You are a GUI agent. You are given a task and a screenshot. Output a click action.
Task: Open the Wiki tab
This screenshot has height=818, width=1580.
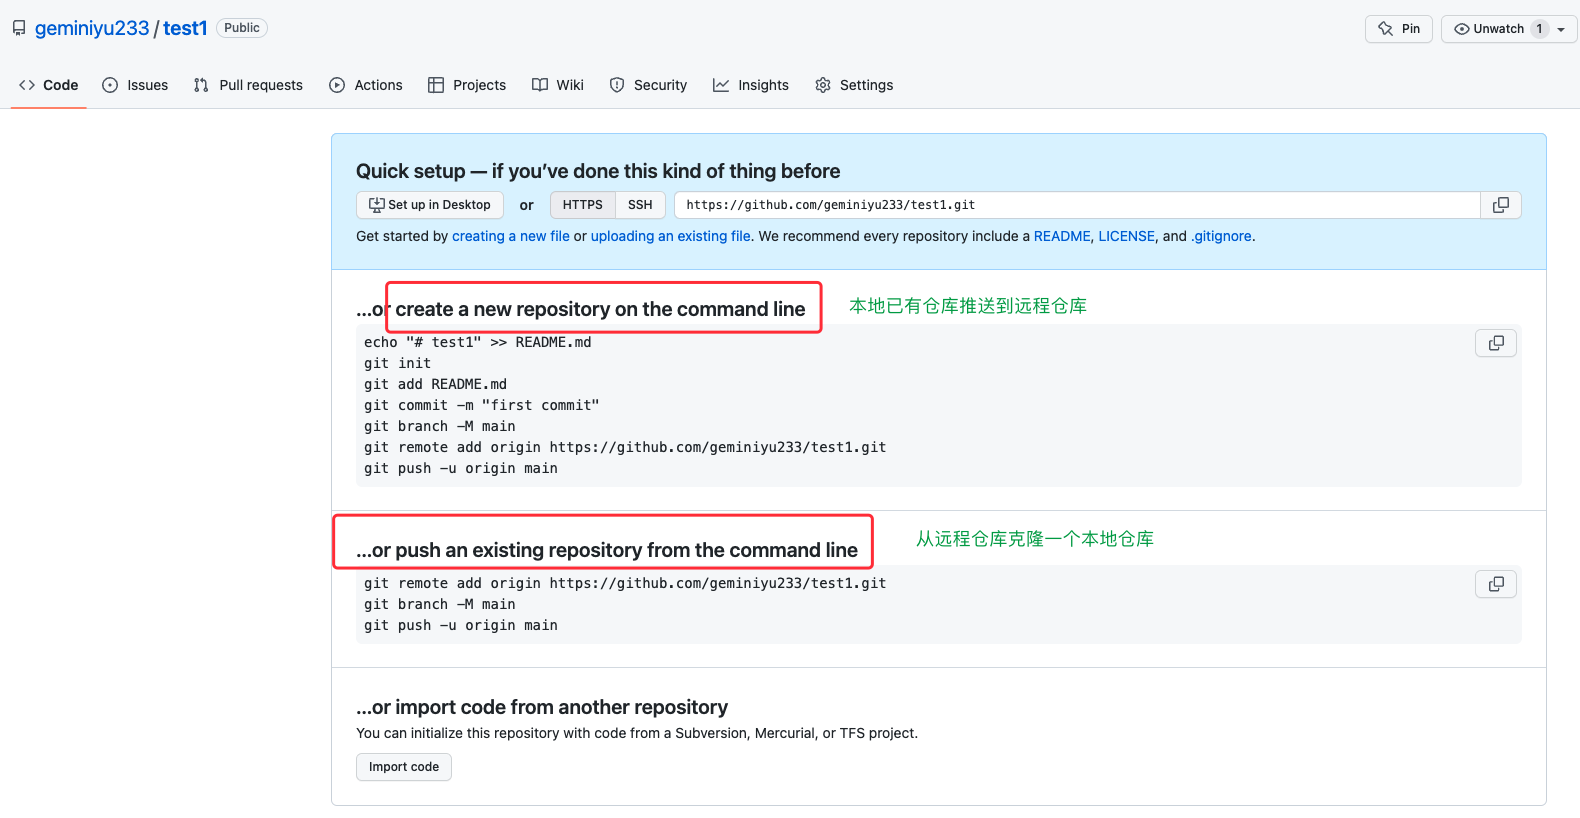(x=558, y=85)
